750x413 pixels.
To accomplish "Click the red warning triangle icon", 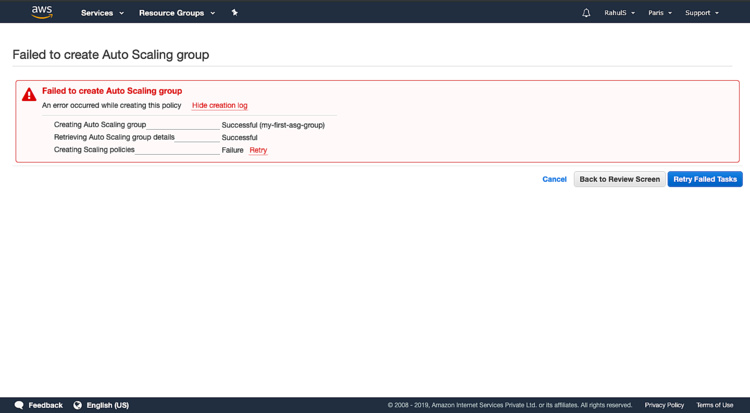I will tap(29, 95).
